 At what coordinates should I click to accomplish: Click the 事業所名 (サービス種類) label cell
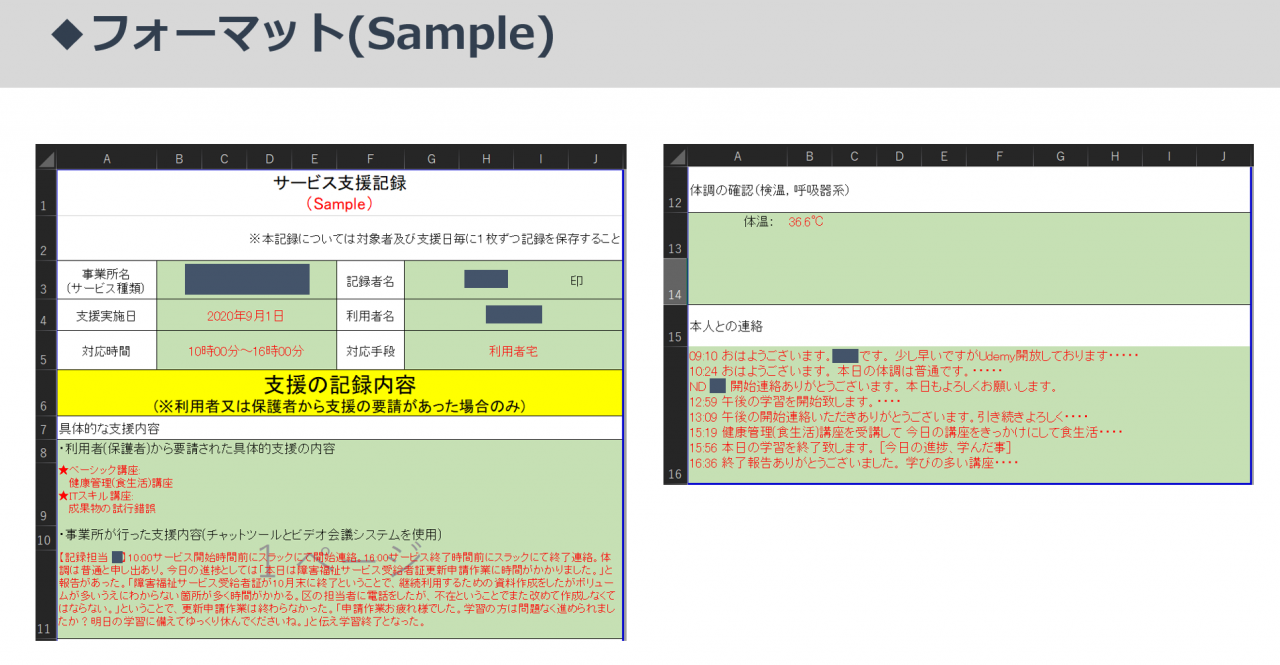click(x=107, y=280)
